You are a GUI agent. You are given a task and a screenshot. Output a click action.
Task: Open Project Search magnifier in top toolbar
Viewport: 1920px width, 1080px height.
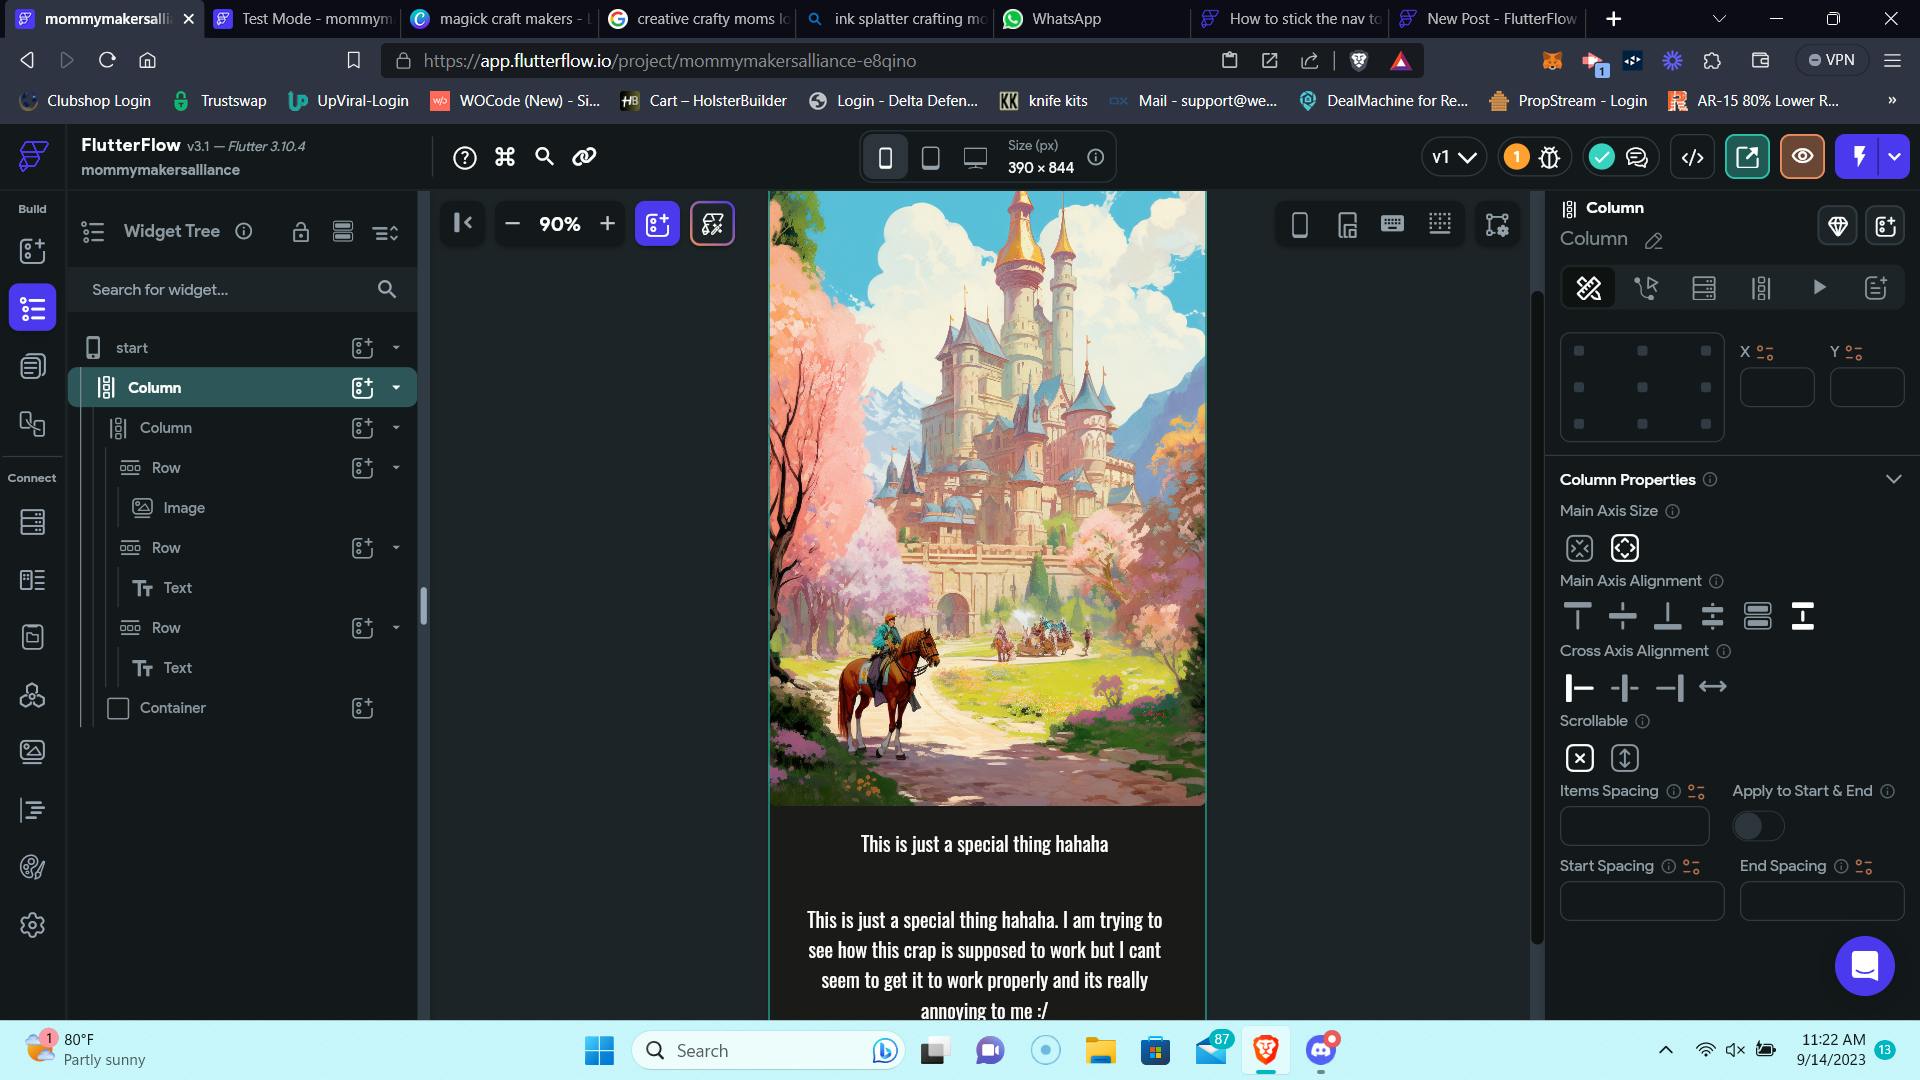544,157
